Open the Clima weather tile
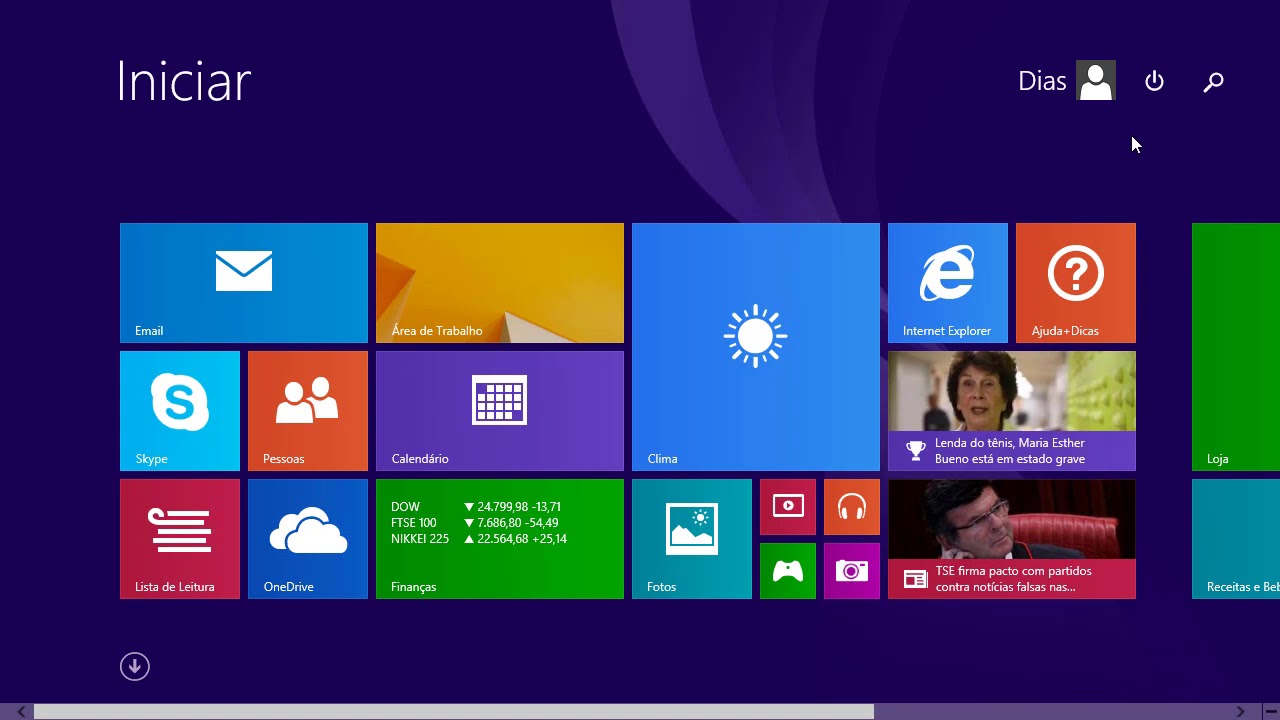 point(756,347)
